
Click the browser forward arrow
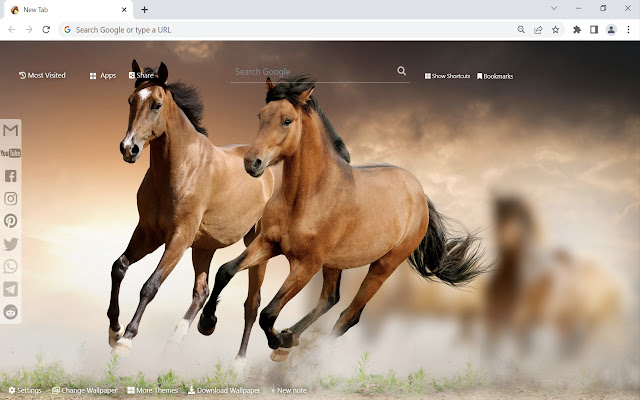[x=29, y=29]
